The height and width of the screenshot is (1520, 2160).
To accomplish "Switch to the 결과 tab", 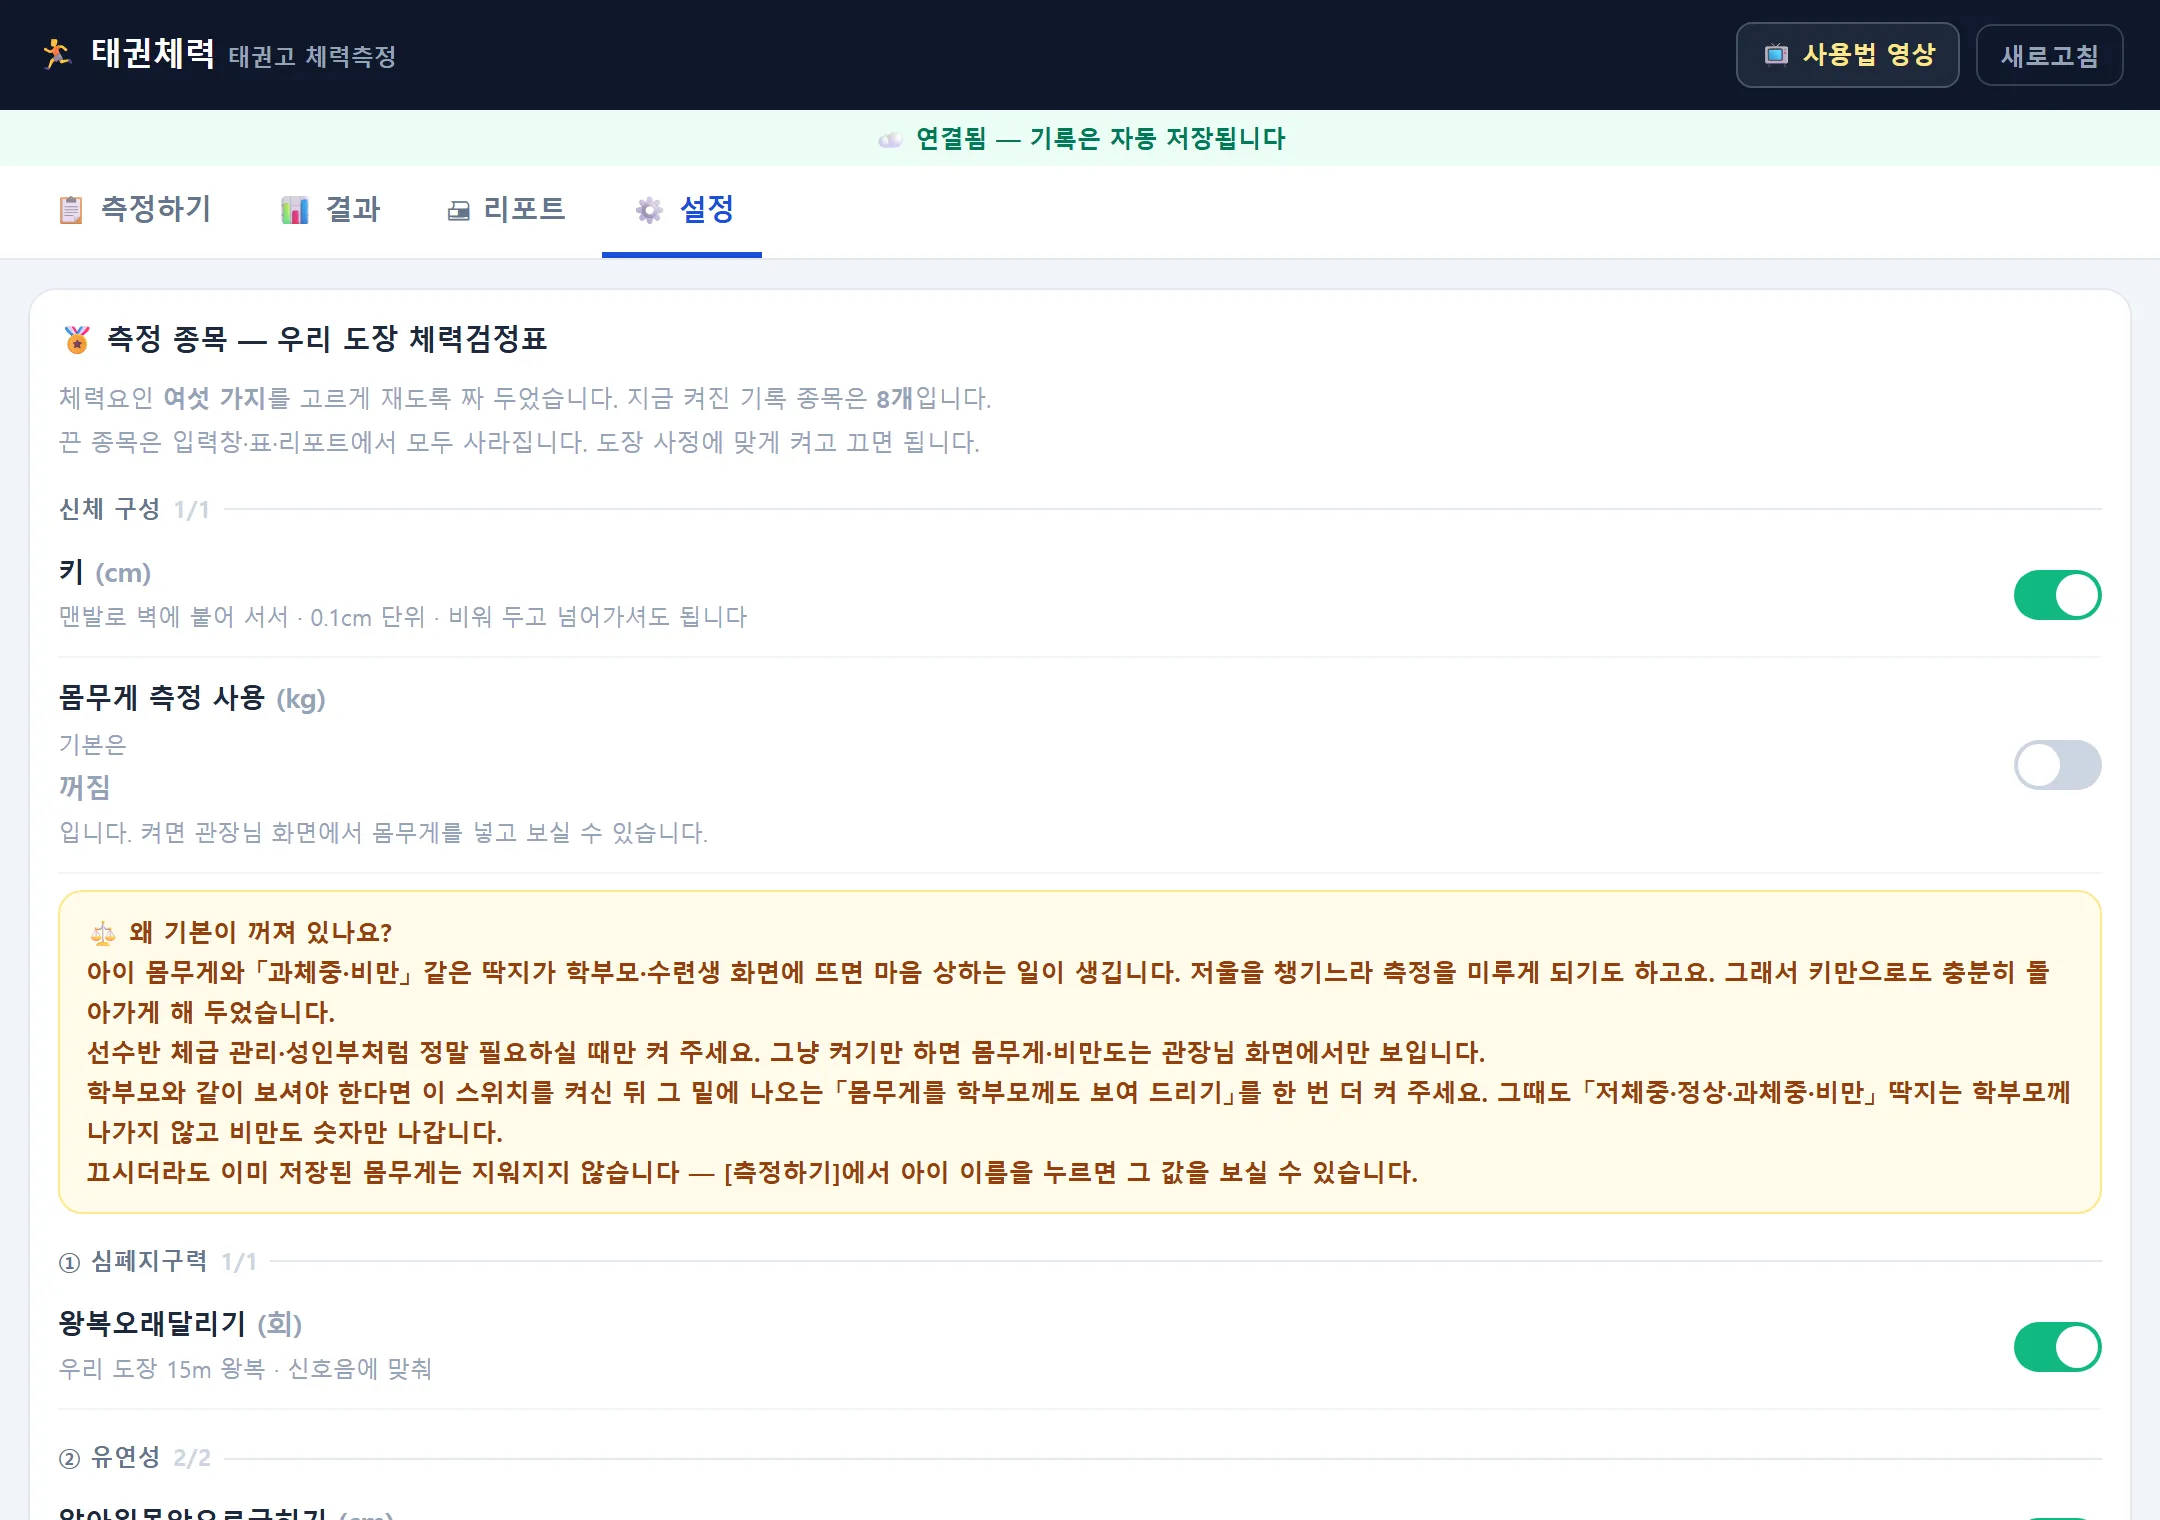I will coord(331,210).
